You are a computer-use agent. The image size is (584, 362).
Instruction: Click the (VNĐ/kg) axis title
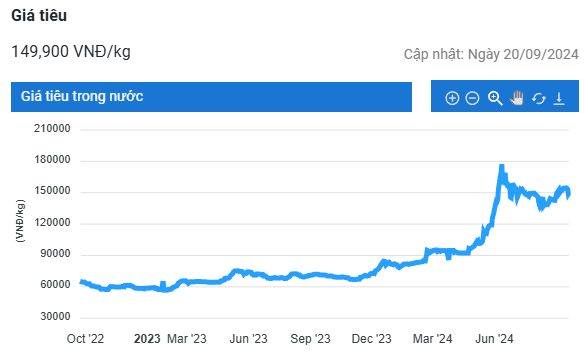pyautogui.click(x=20, y=221)
